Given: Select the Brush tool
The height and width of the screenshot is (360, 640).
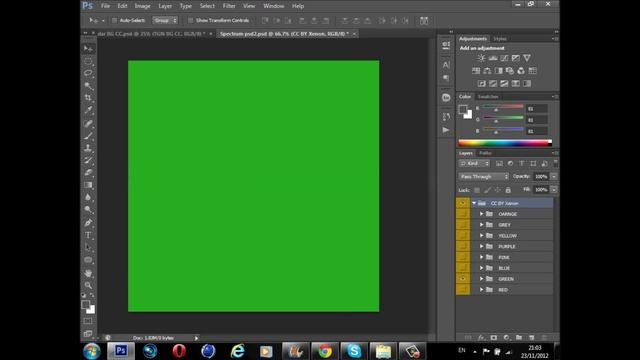Looking at the screenshot, I should [88, 136].
